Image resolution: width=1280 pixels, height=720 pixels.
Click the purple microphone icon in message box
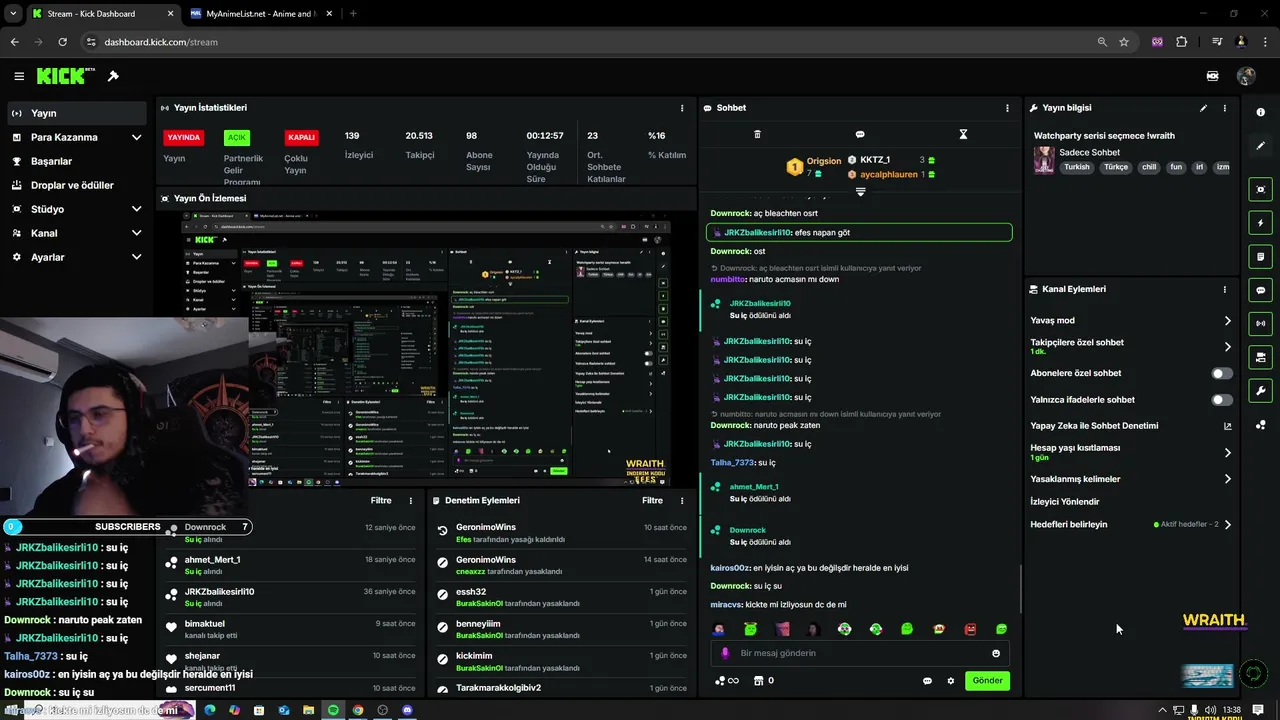[725, 653]
